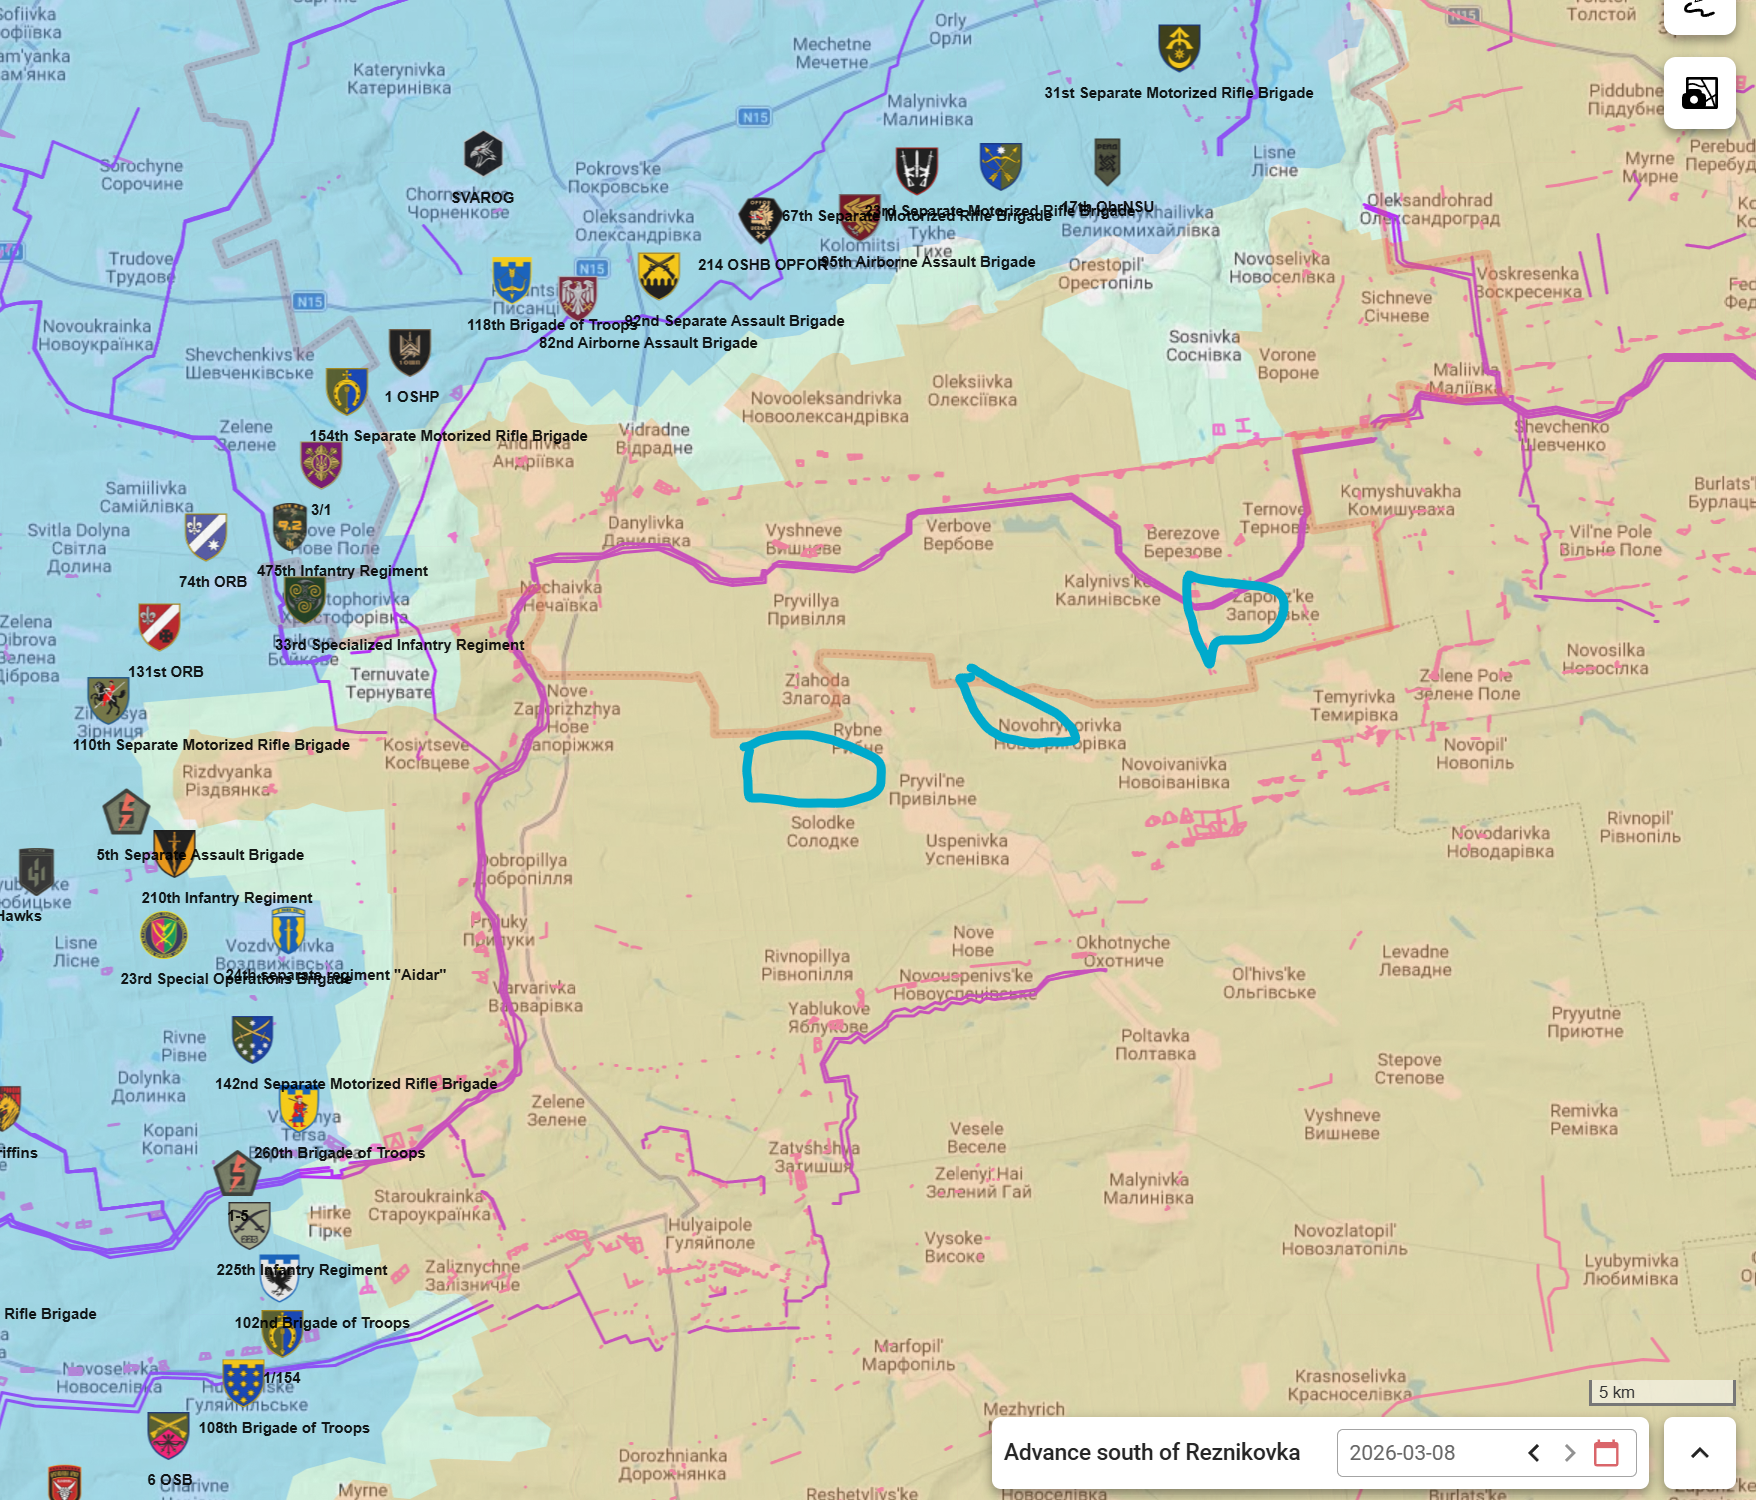1756x1500 pixels.
Task: Click the Novozlatopil' town label
Action: (x=1345, y=1239)
